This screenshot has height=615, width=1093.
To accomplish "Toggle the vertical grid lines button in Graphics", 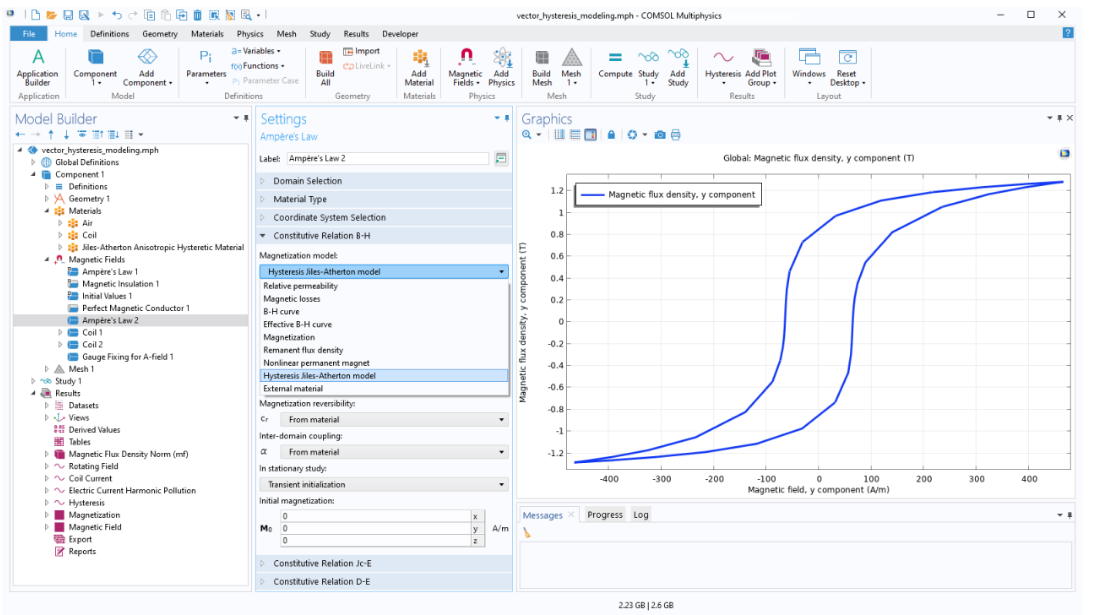I will coord(559,135).
